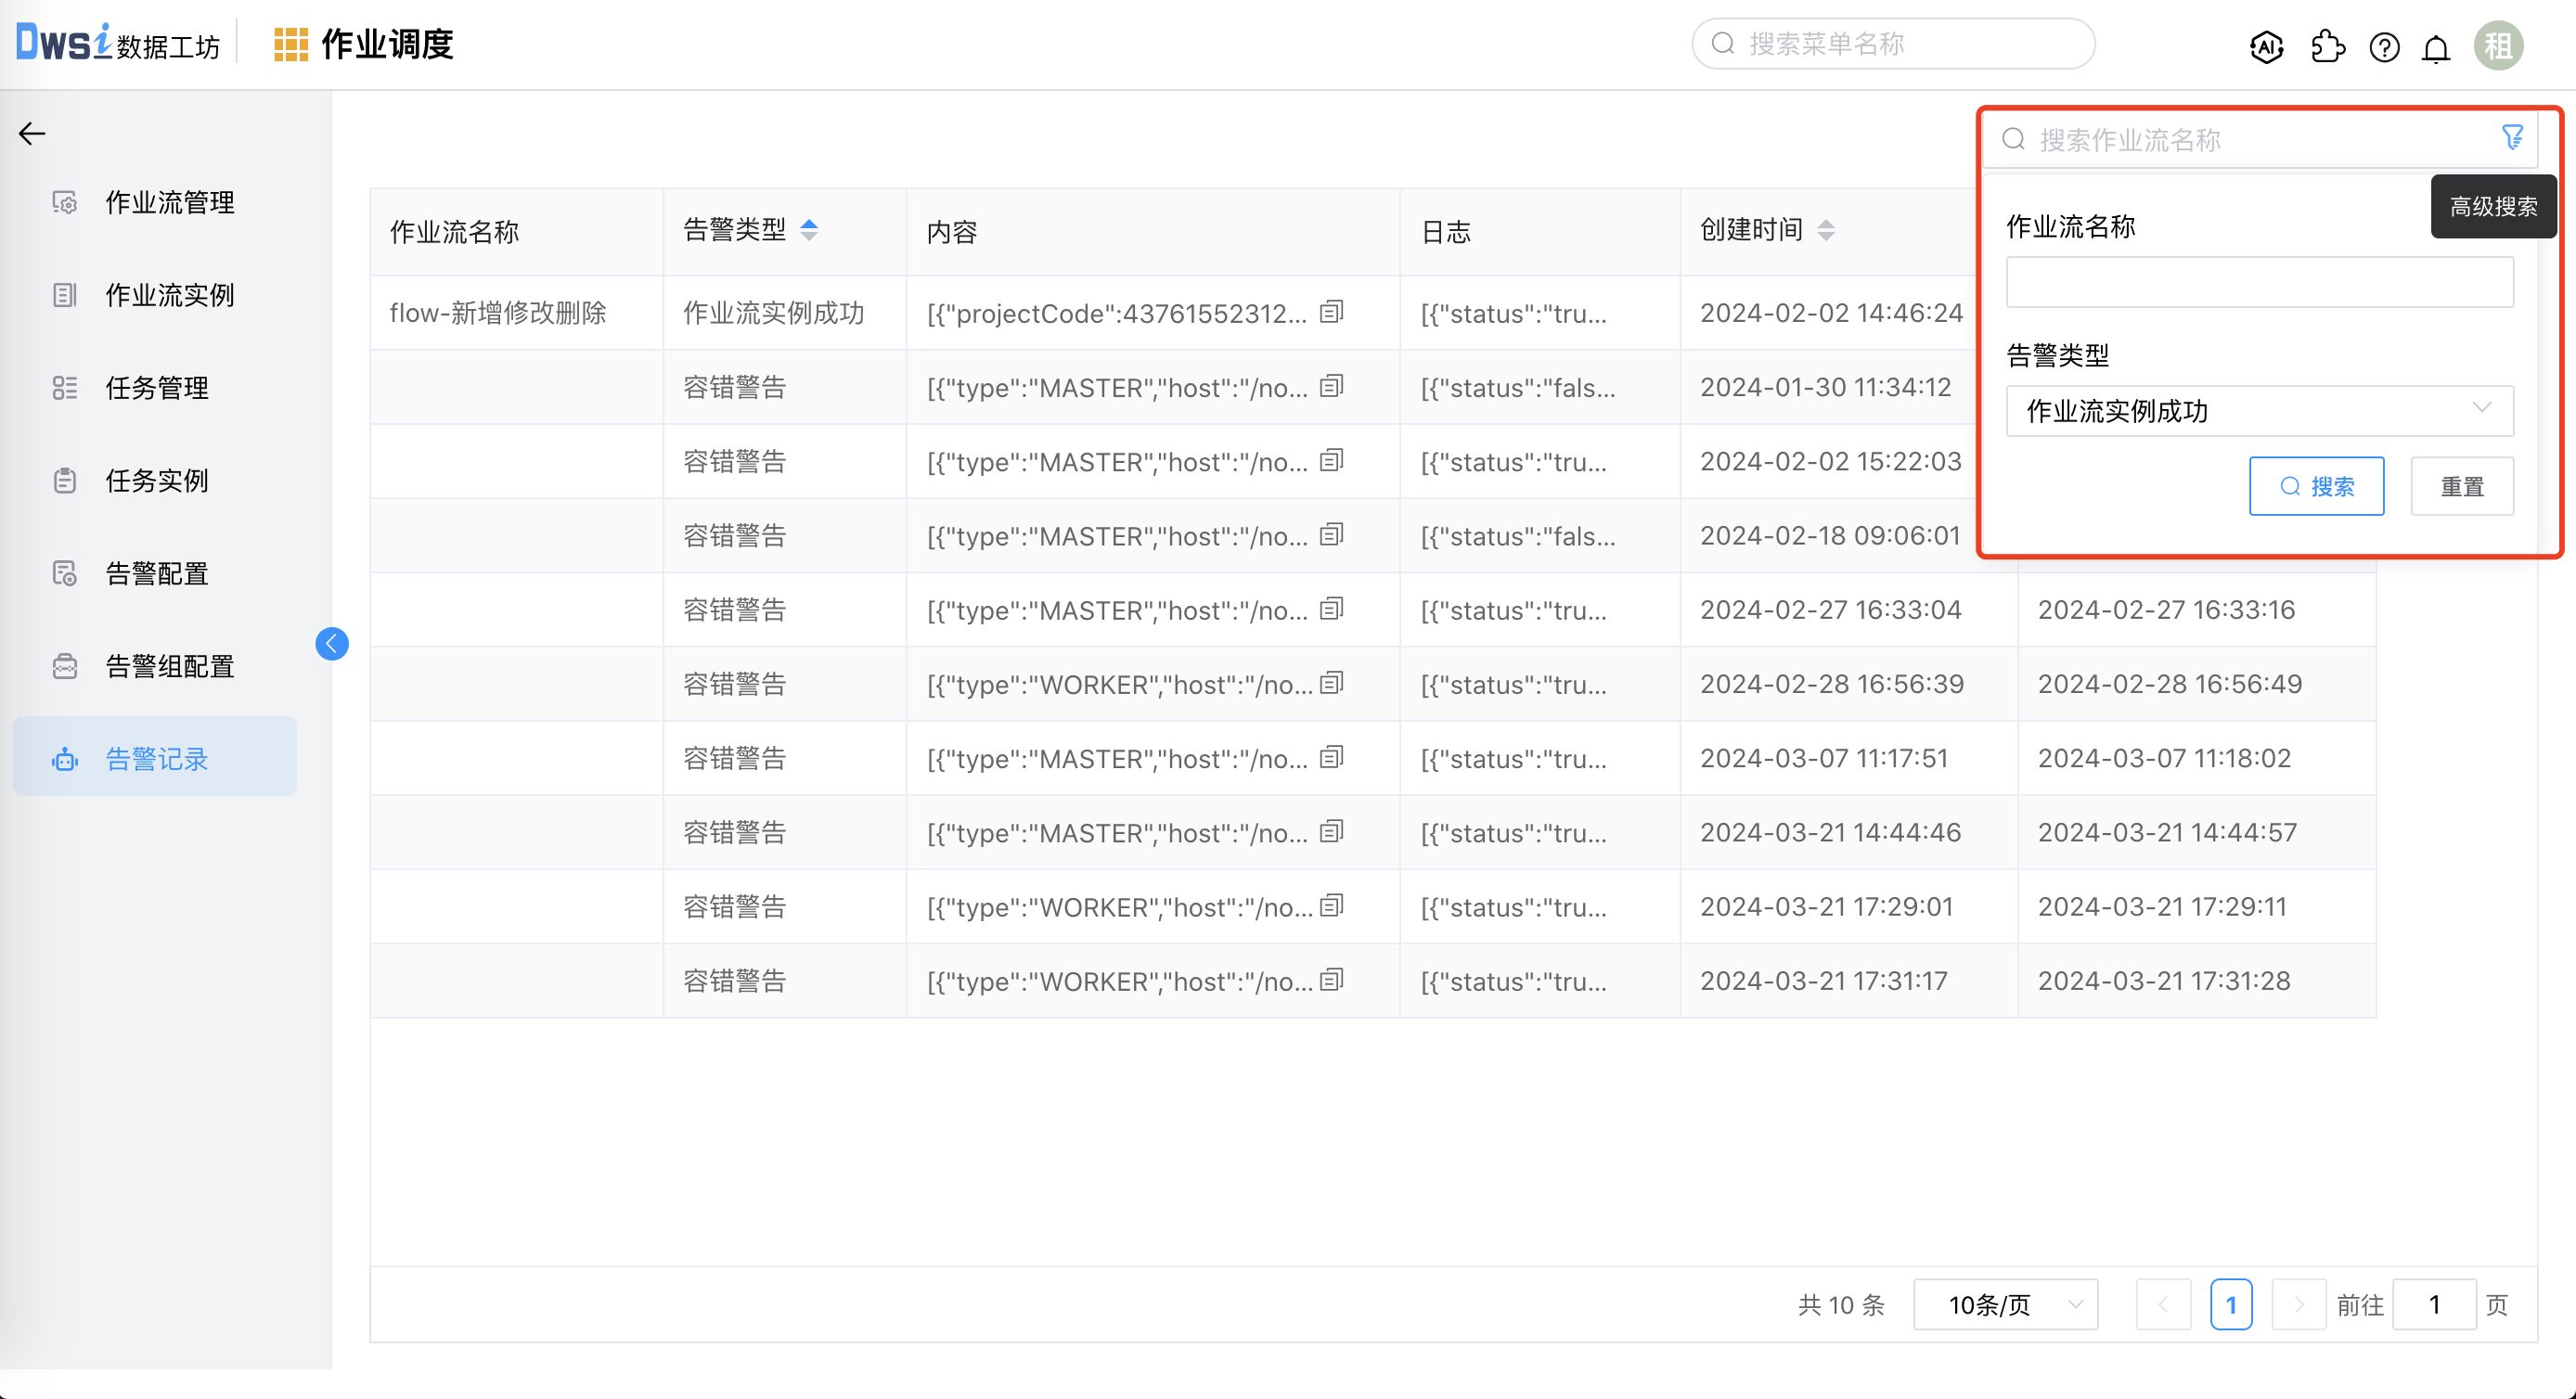Click the back arrow in sidebar
This screenshot has width=2576, height=1399.
32,133
